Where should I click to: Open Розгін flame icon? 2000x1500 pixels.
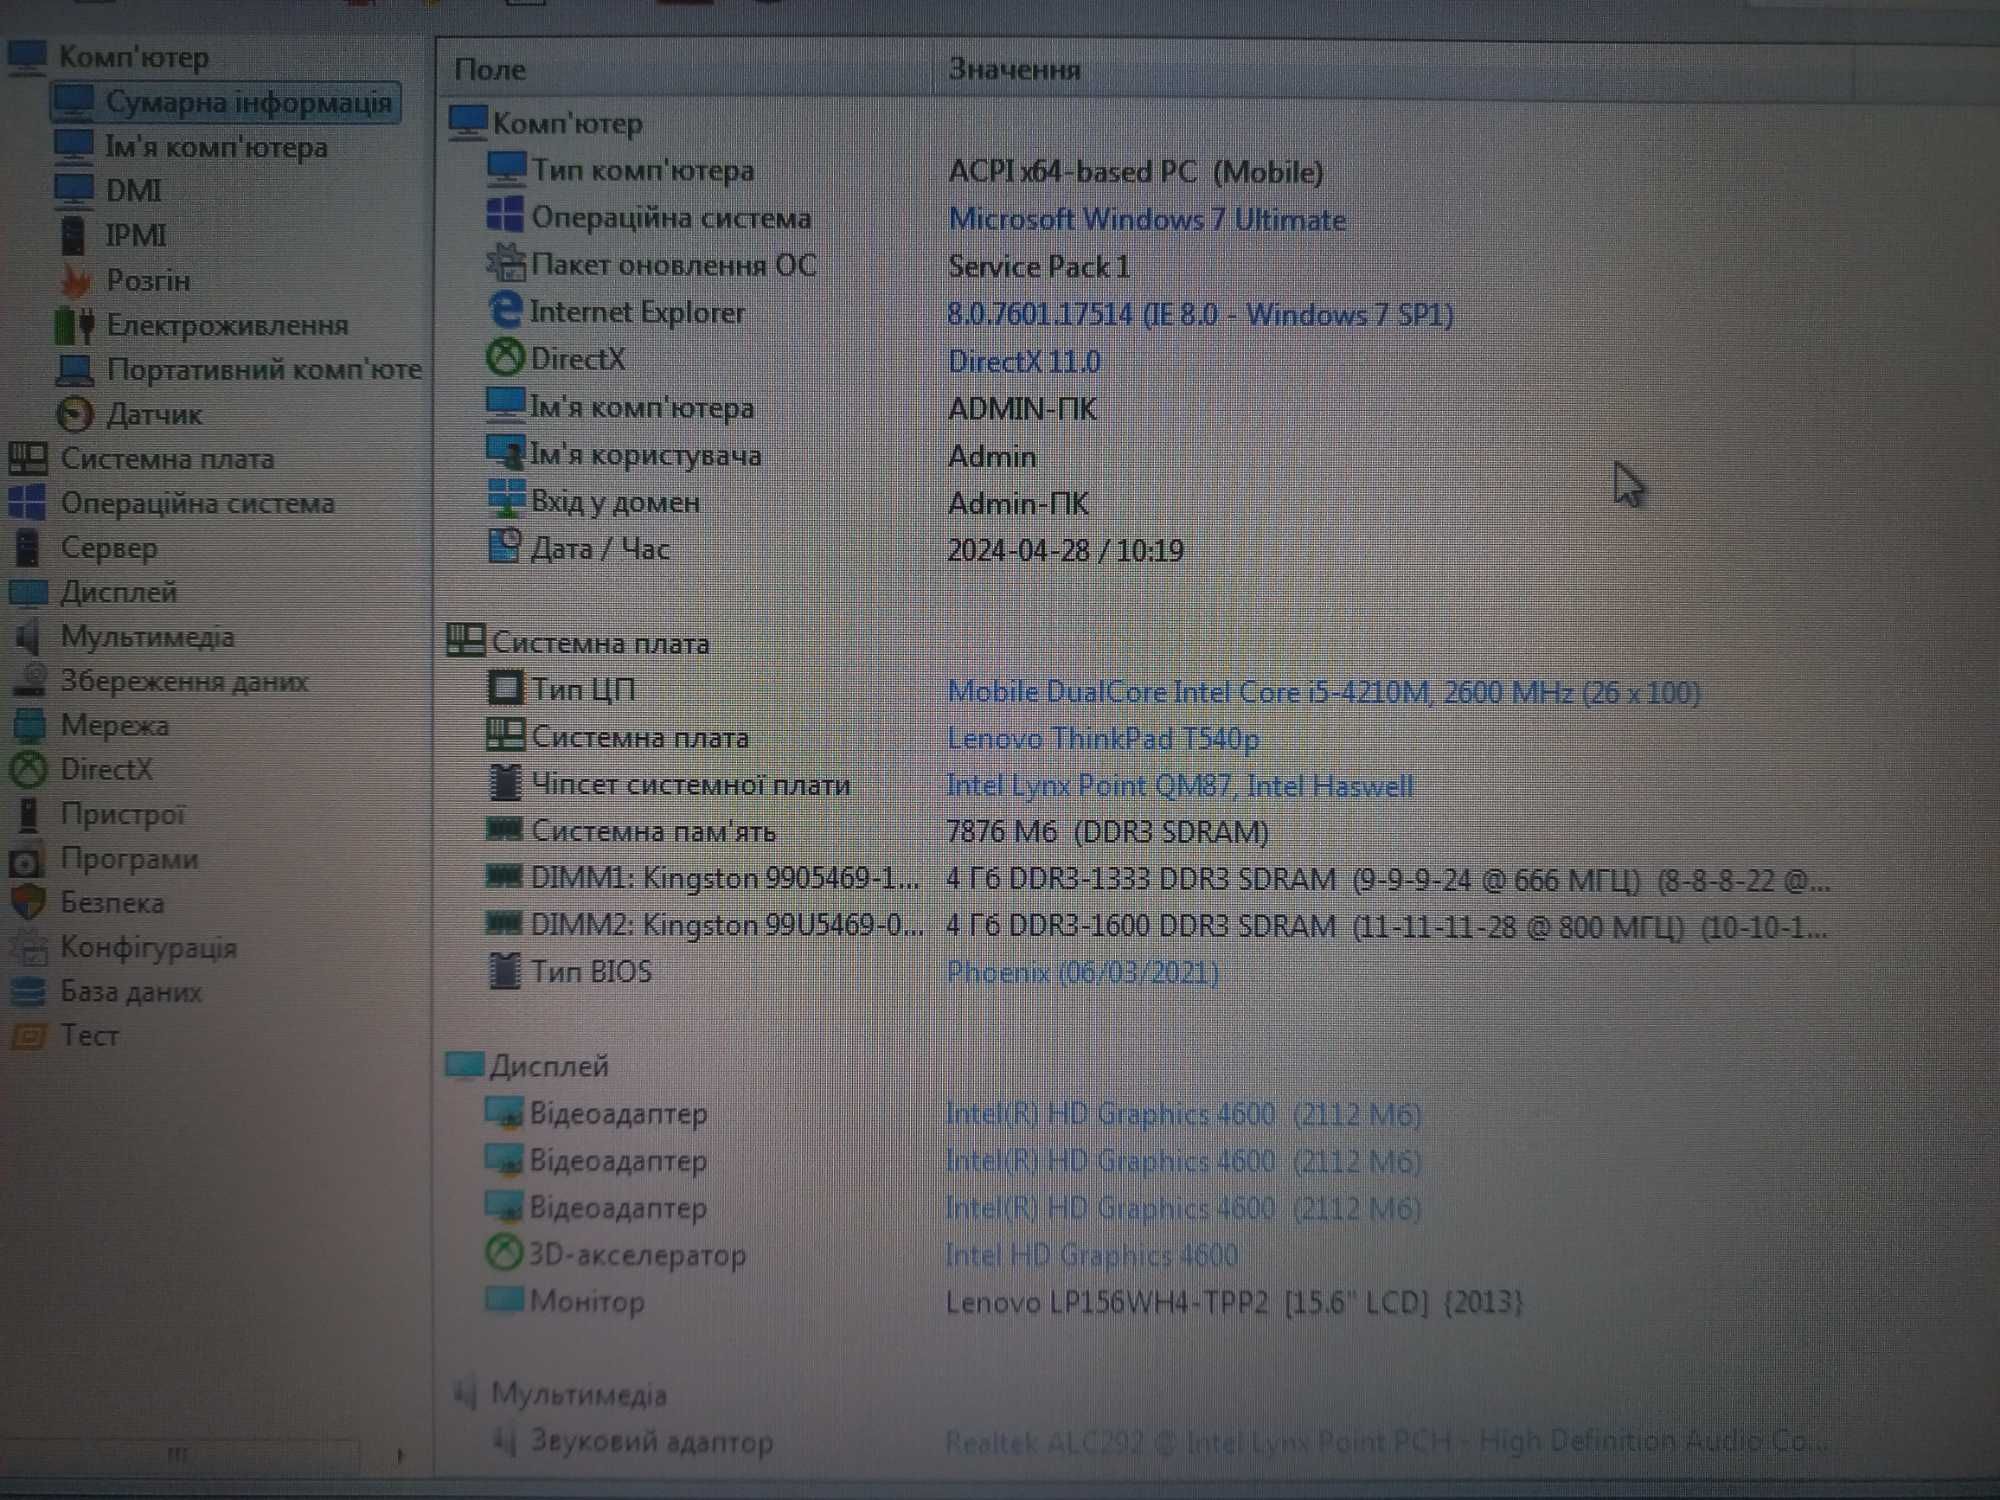coord(76,281)
